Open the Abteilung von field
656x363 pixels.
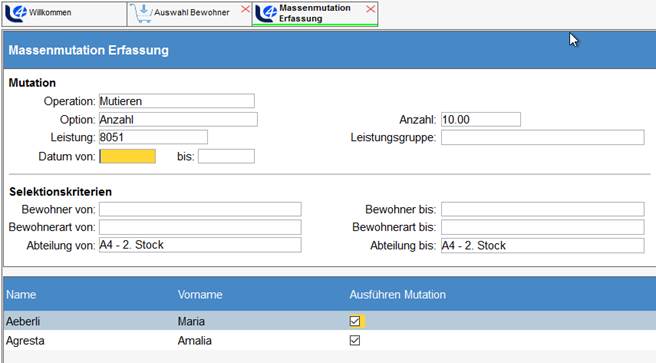(200, 245)
